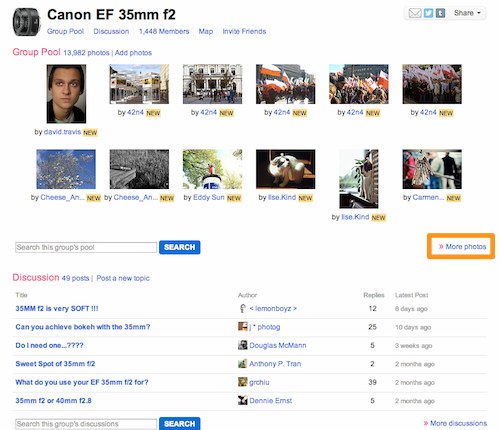Image resolution: width=500 pixels, height=430 pixels.
Task: Open Dennie Ernst avatar icon
Action: click(243, 400)
